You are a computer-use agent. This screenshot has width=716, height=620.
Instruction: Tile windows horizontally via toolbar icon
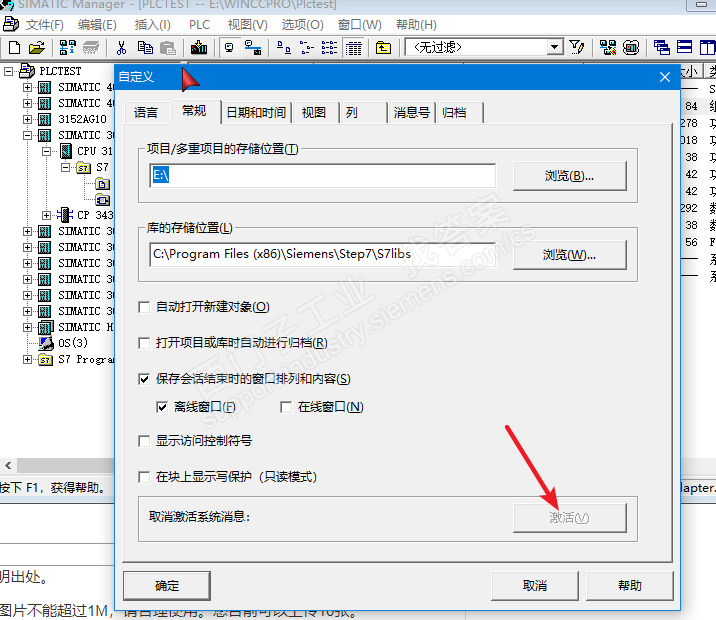tap(684, 47)
